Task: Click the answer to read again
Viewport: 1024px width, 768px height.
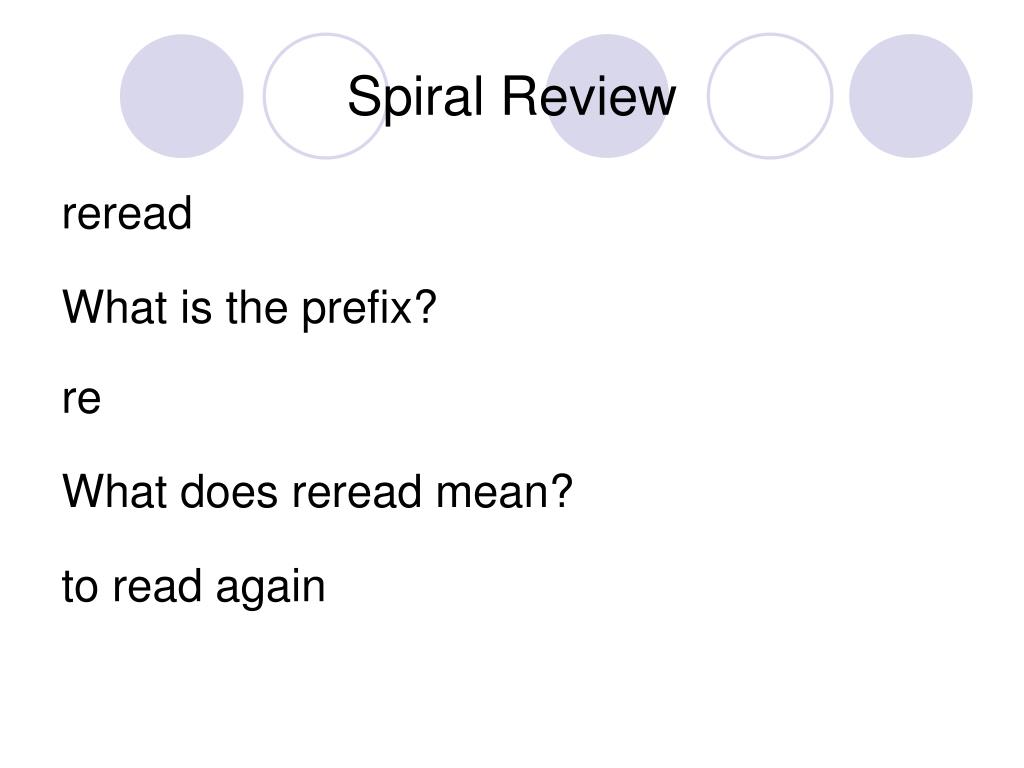Action: click(193, 586)
